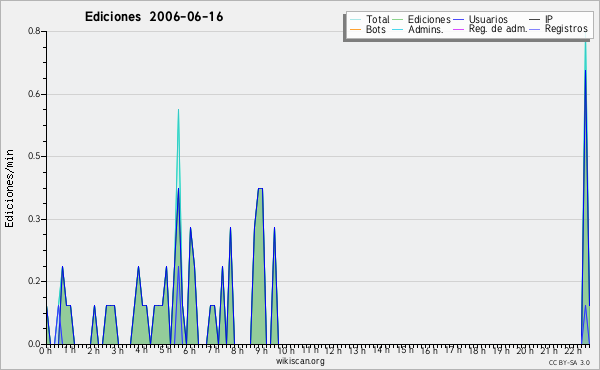Click the 0.2 y-axis value
Image resolution: width=600 pixels, height=370 pixels.
pyautogui.click(x=34, y=281)
